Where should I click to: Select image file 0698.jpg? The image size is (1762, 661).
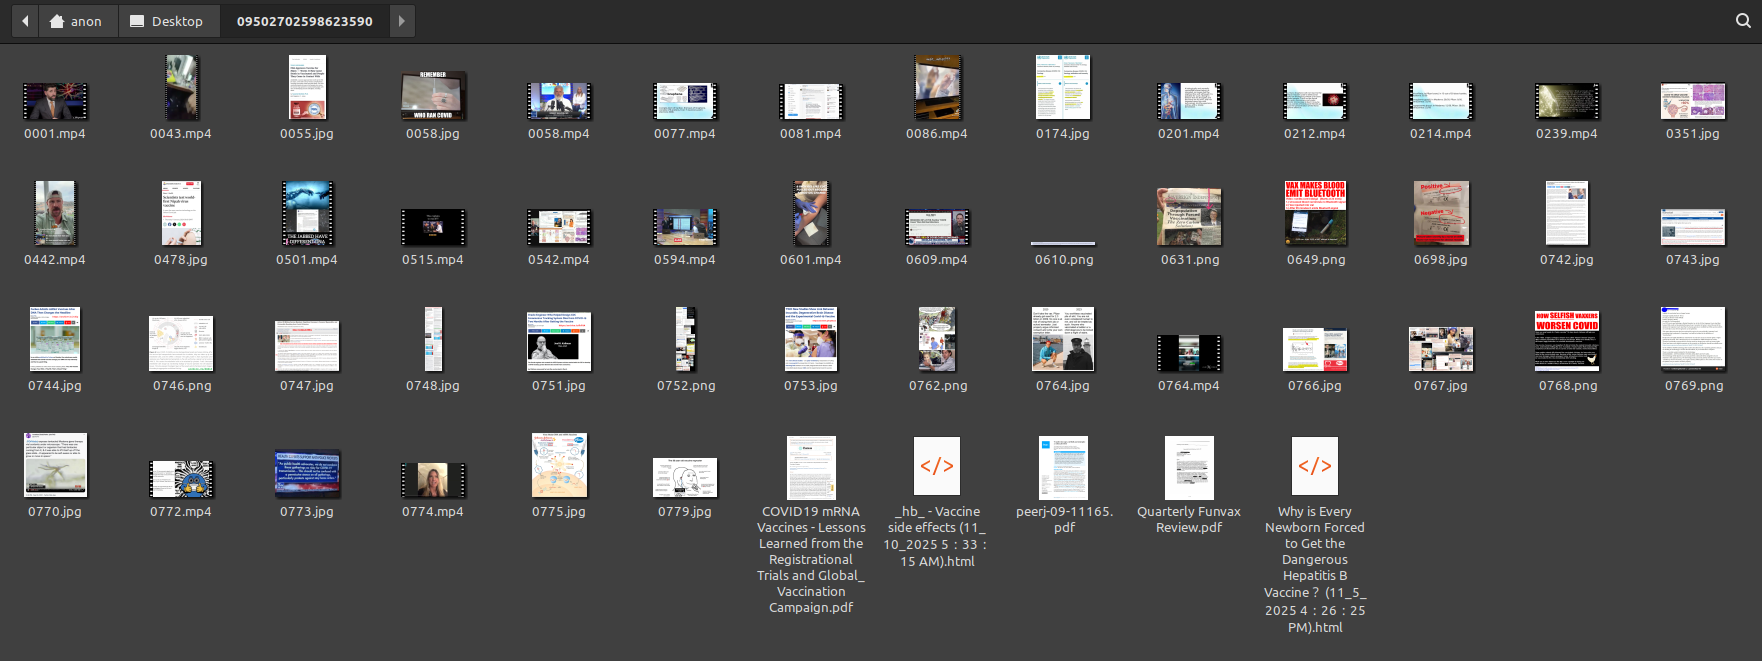click(x=1441, y=214)
